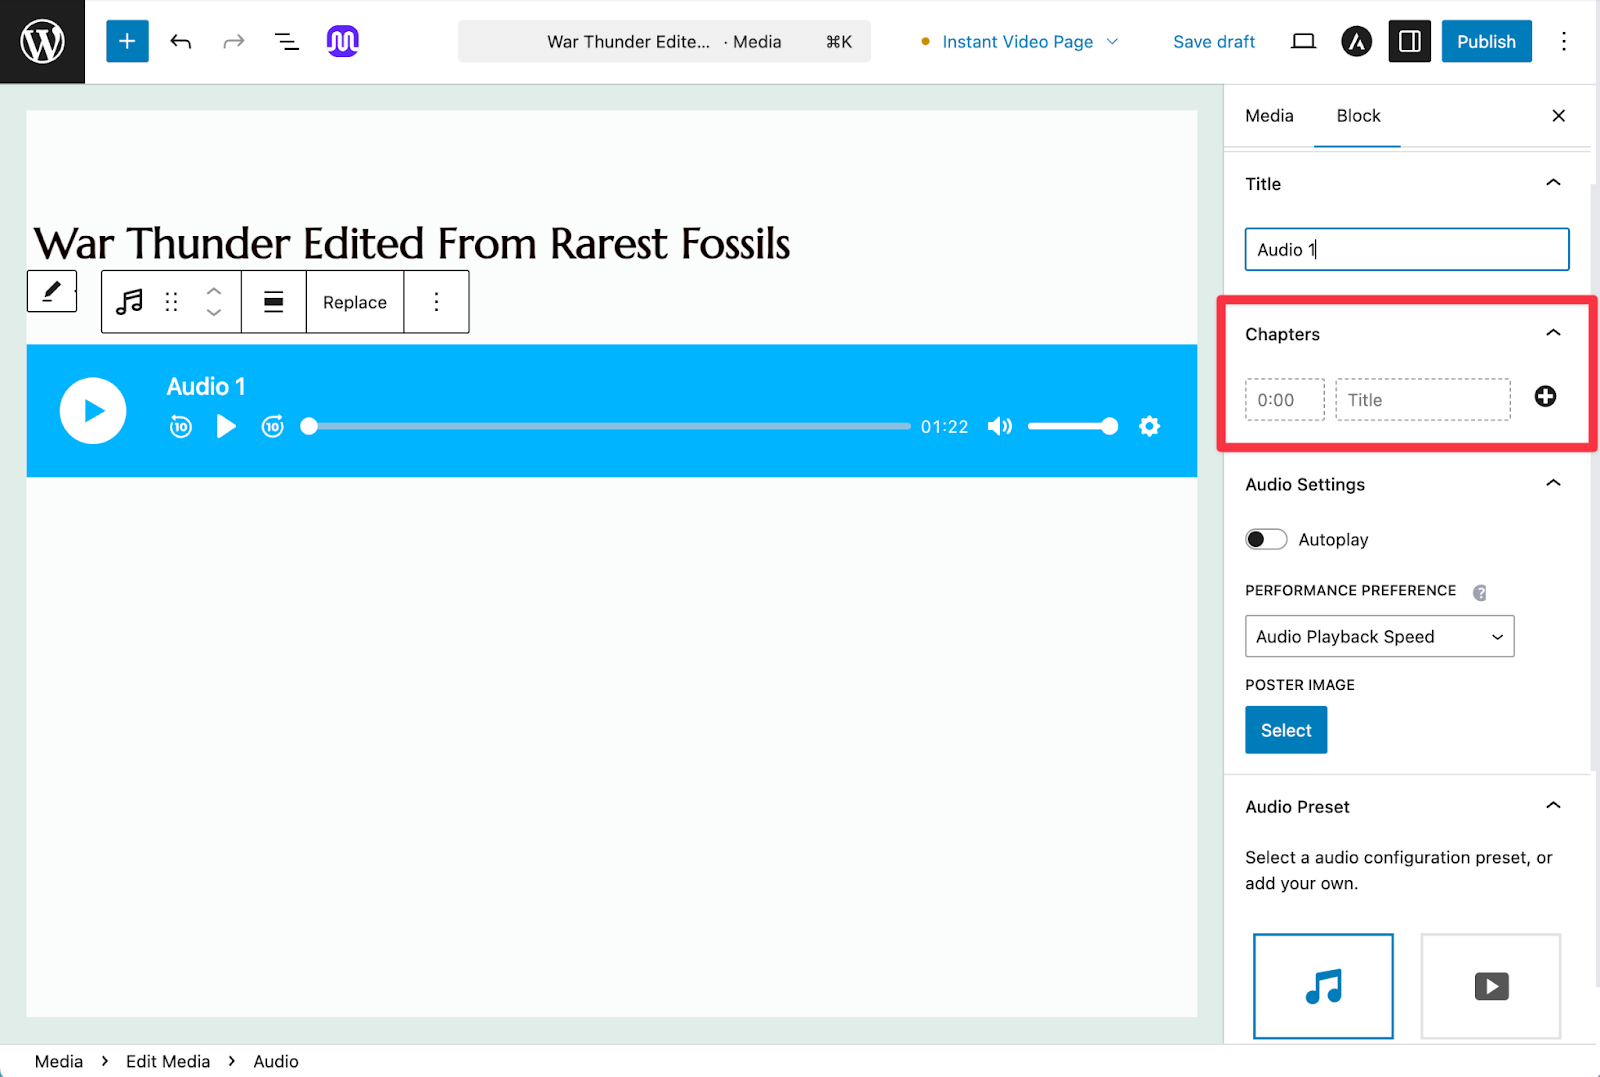Publish the page
Screen dimensions: 1600x1077
(x=1486, y=41)
